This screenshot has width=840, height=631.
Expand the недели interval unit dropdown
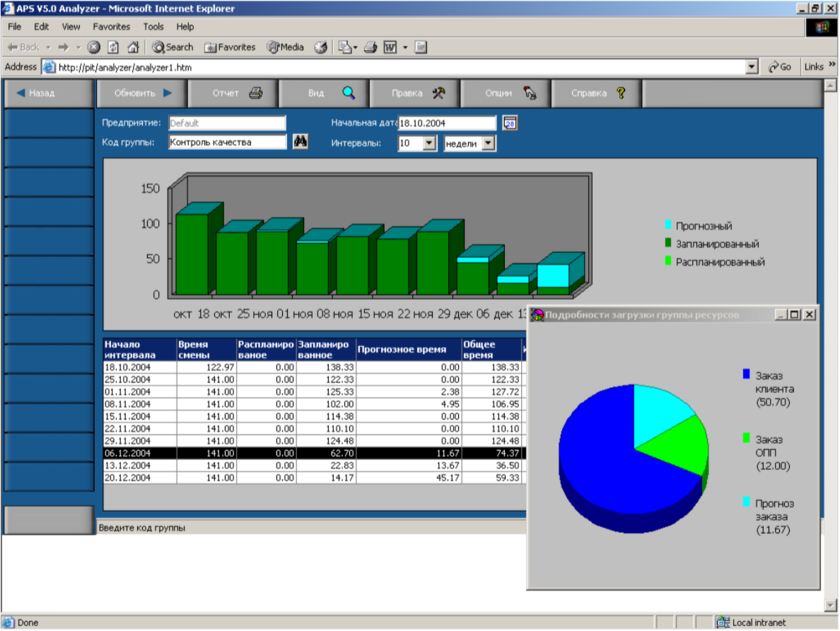[488, 144]
